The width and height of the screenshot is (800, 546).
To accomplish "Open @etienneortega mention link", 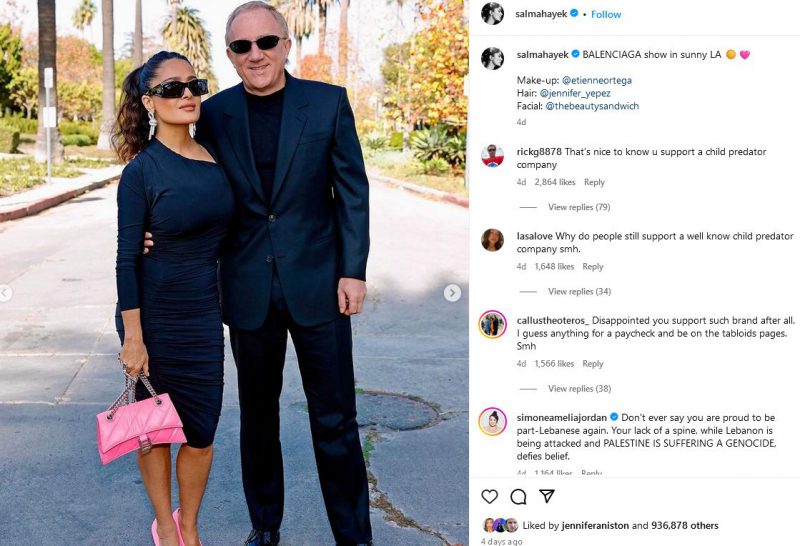I will click(597, 80).
